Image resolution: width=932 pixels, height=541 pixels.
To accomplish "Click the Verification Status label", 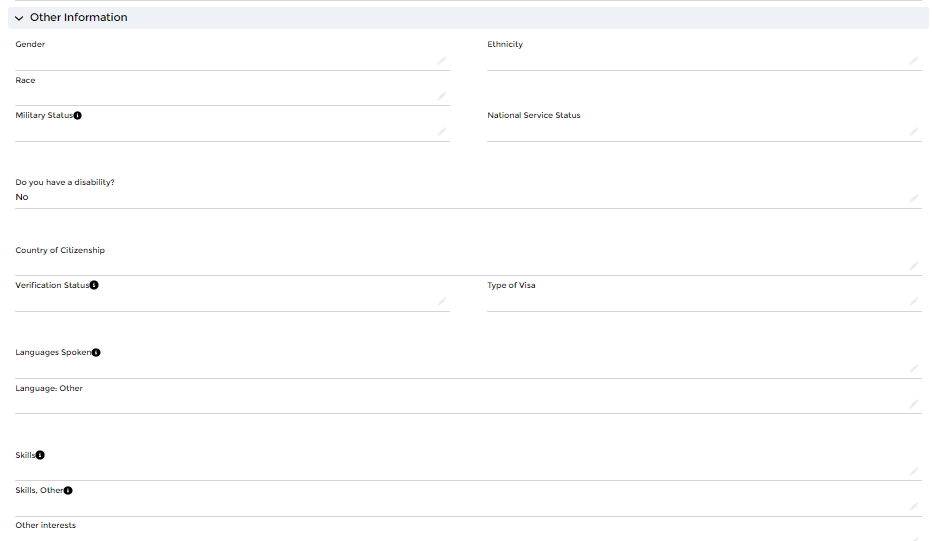I will coord(52,285).
